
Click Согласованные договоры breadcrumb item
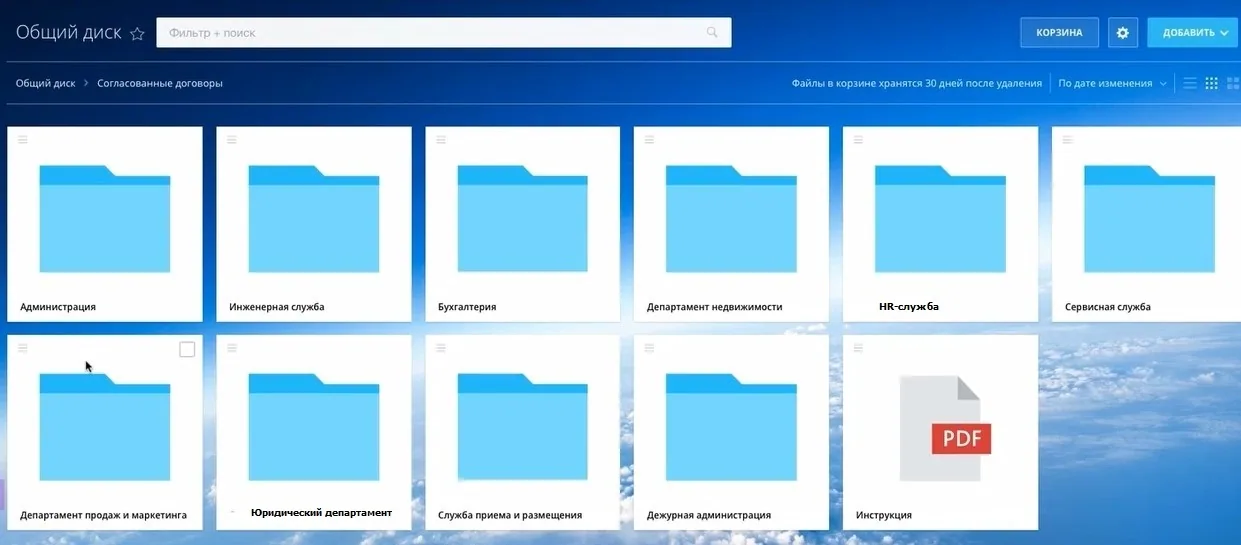pos(160,83)
